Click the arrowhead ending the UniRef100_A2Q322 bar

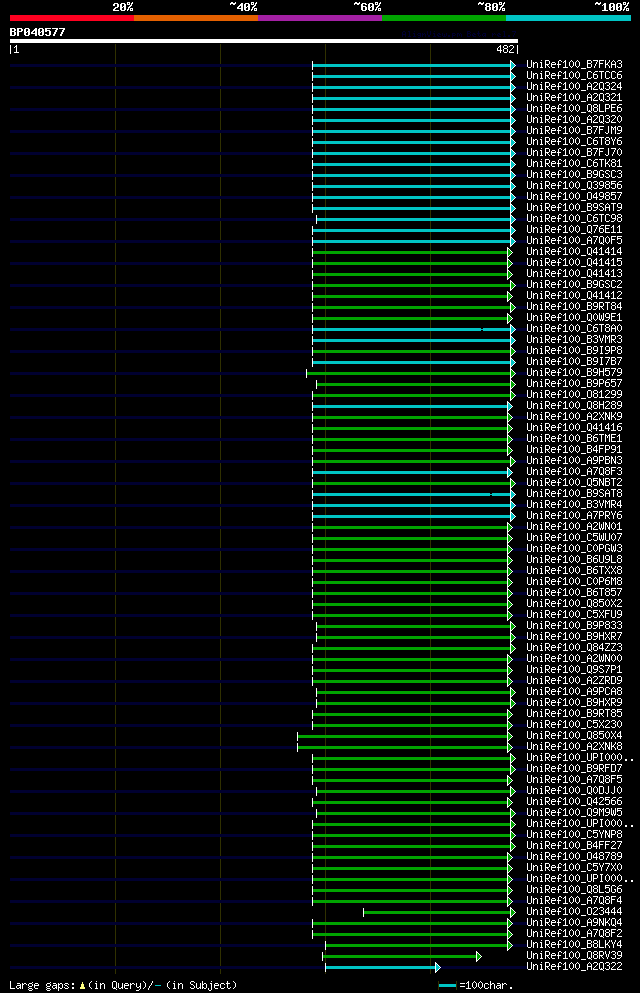437,968
